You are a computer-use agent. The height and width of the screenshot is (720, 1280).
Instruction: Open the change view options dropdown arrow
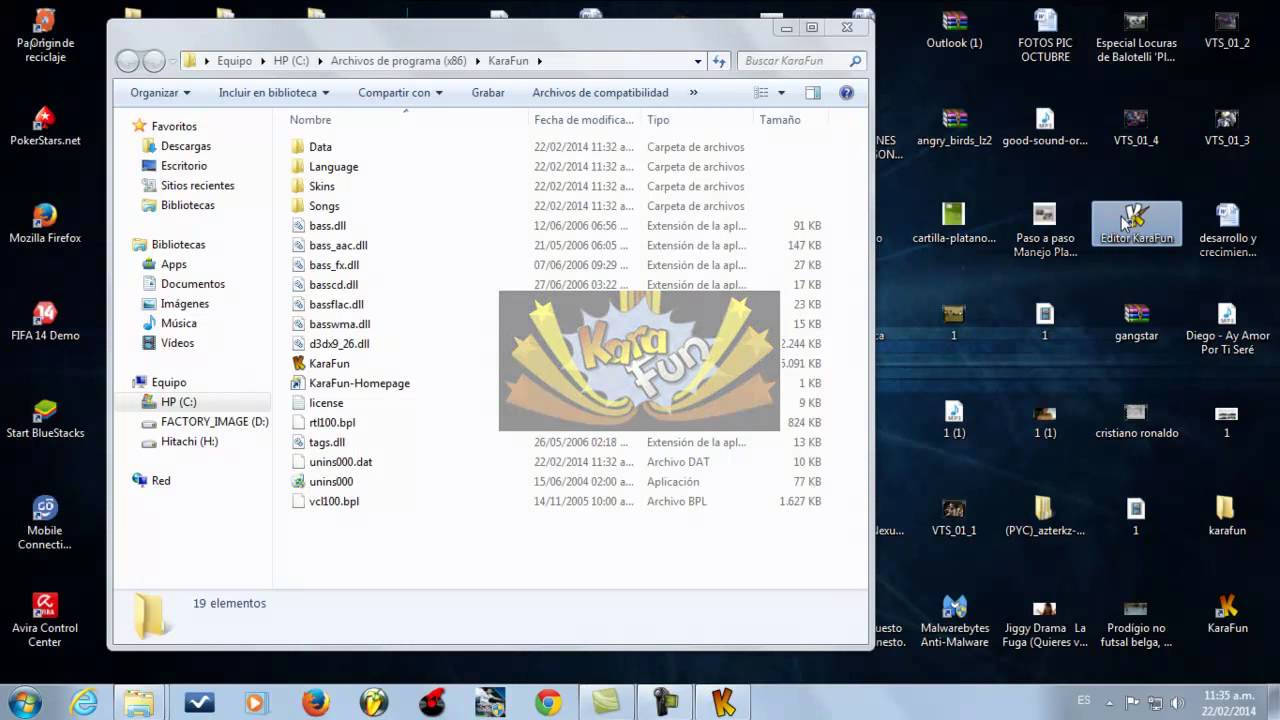coord(782,93)
